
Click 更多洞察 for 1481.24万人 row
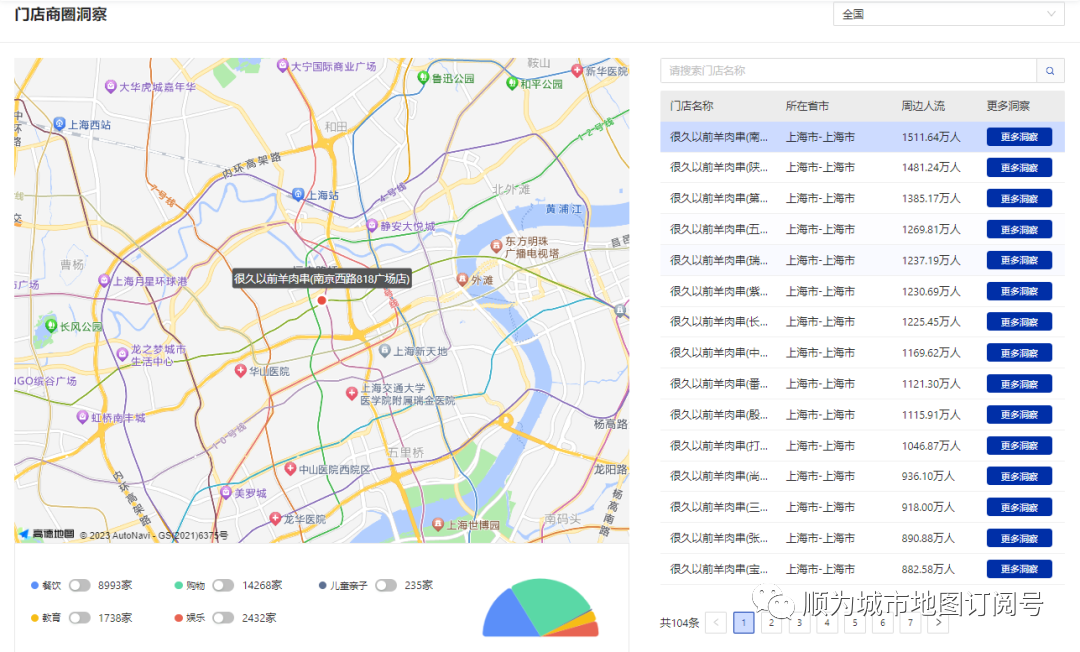tap(1019, 167)
